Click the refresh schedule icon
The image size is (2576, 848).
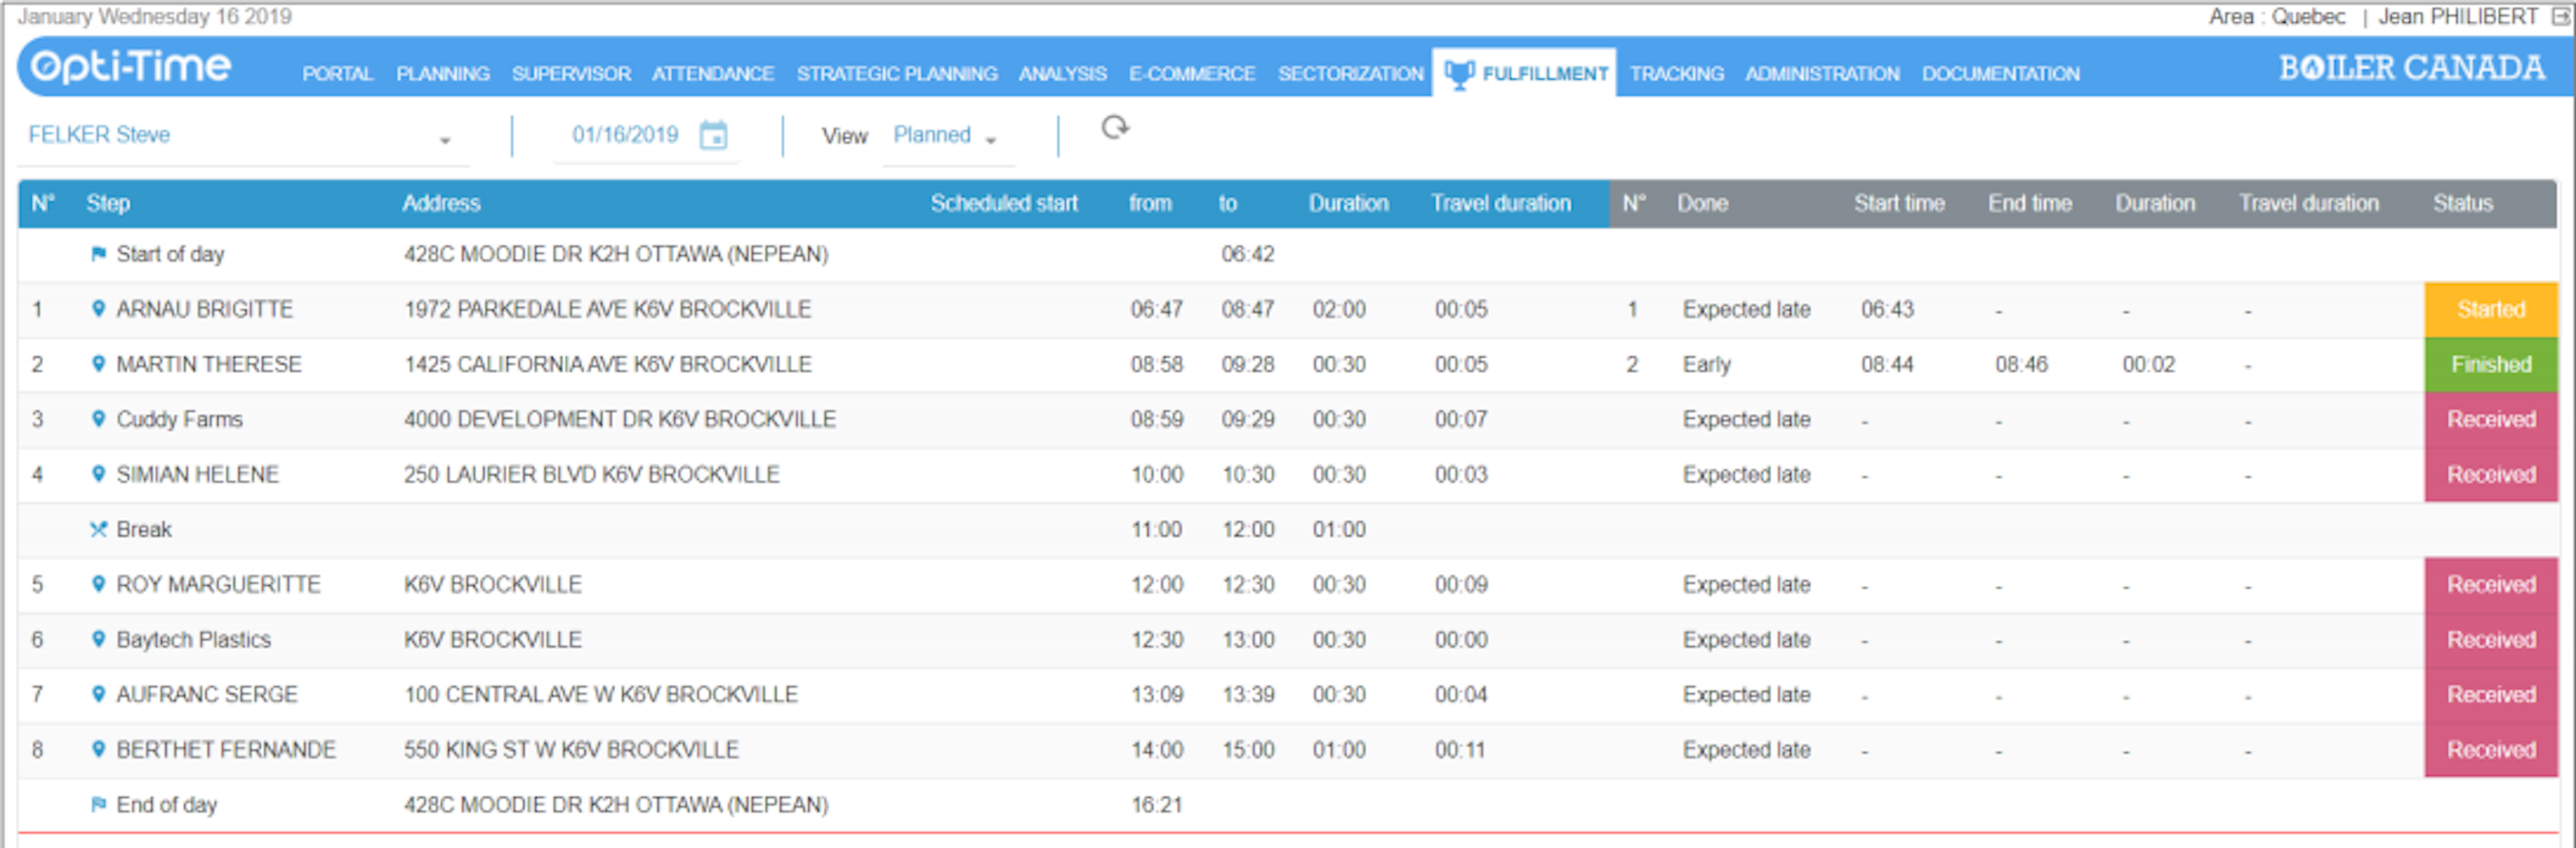(1115, 129)
